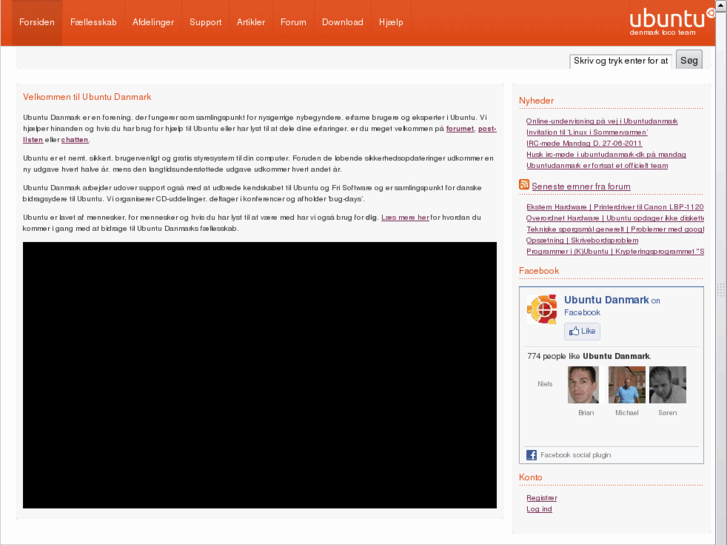Open forum topic 'Tekniske spørgsmål generelt'
727x545 pixels.
(615, 229)
